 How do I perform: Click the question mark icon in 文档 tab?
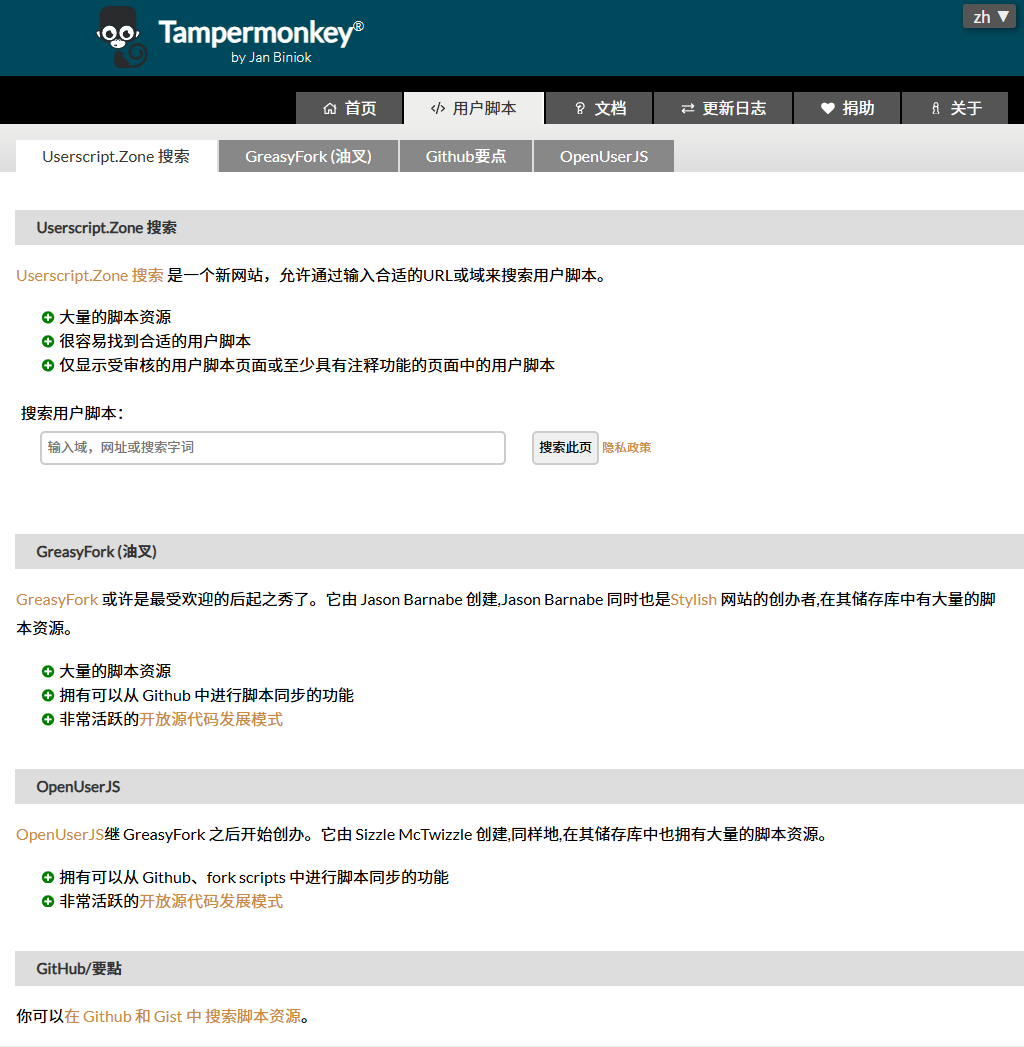point(580,109)
